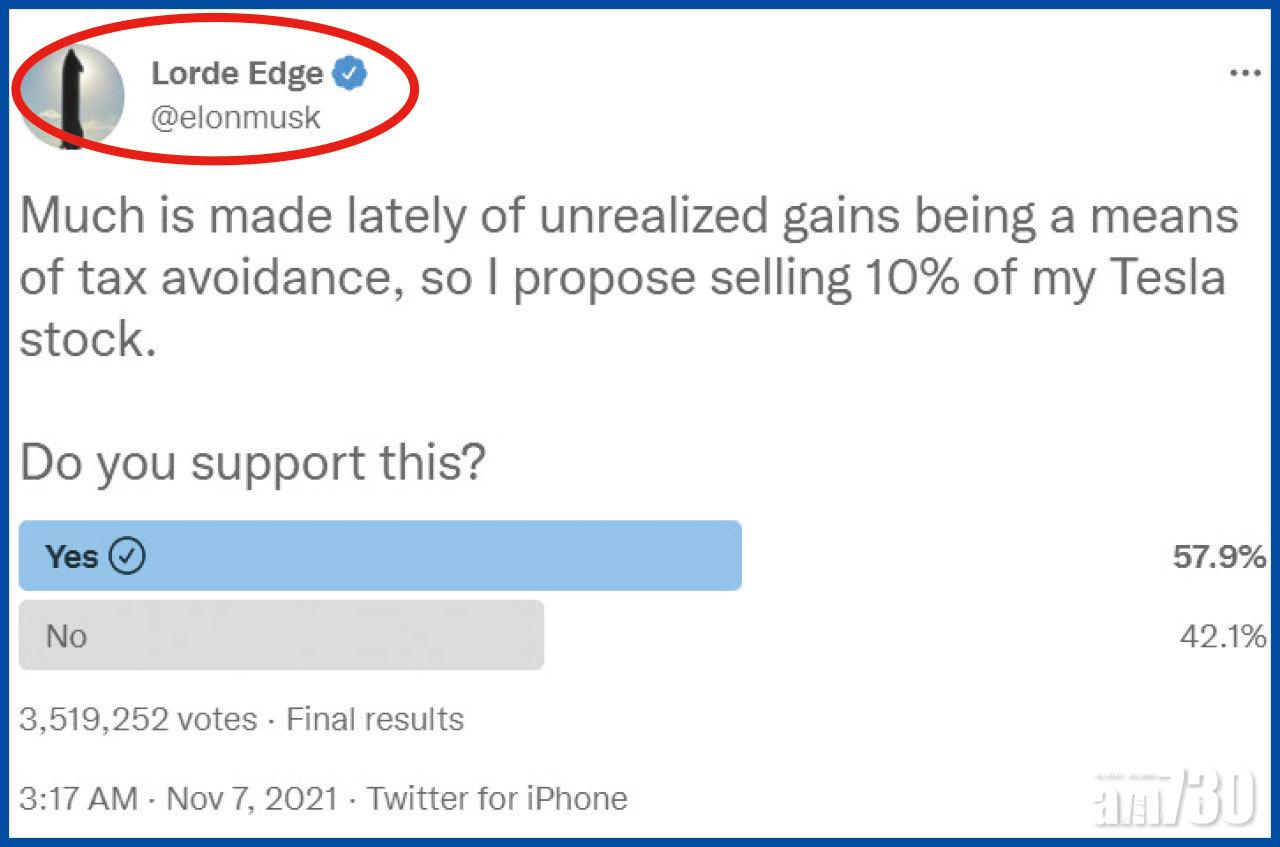This screenshot has width=1280, height=847.
Task: Open the Lorde Edge display name
Action: pyautogui.click(x=237, y=73)
